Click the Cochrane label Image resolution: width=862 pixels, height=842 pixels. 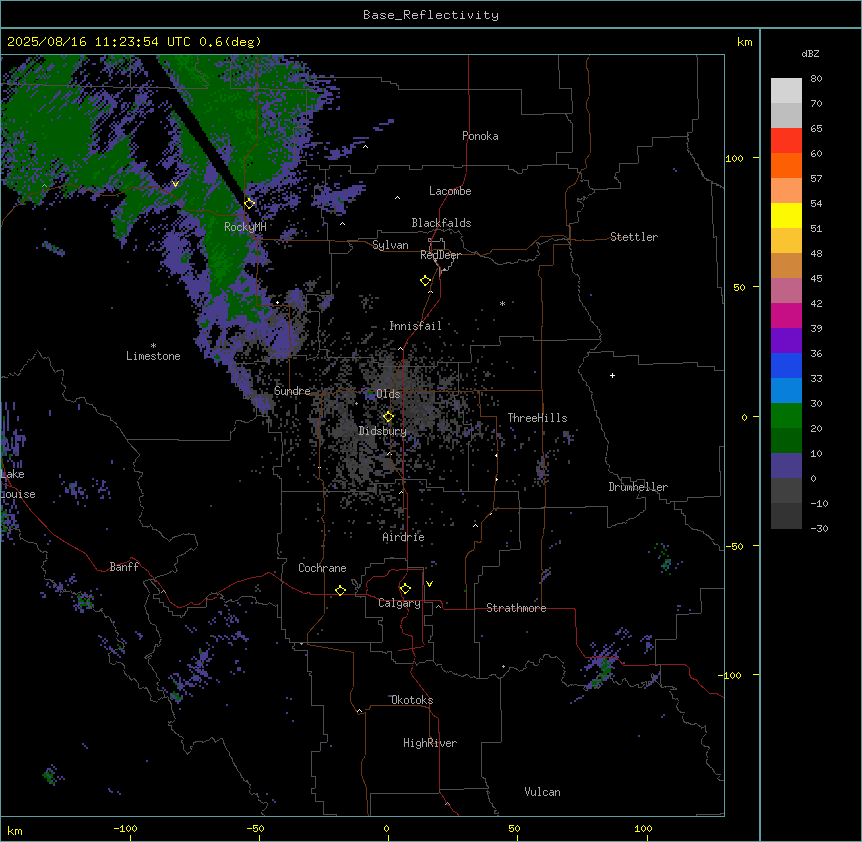322,568
